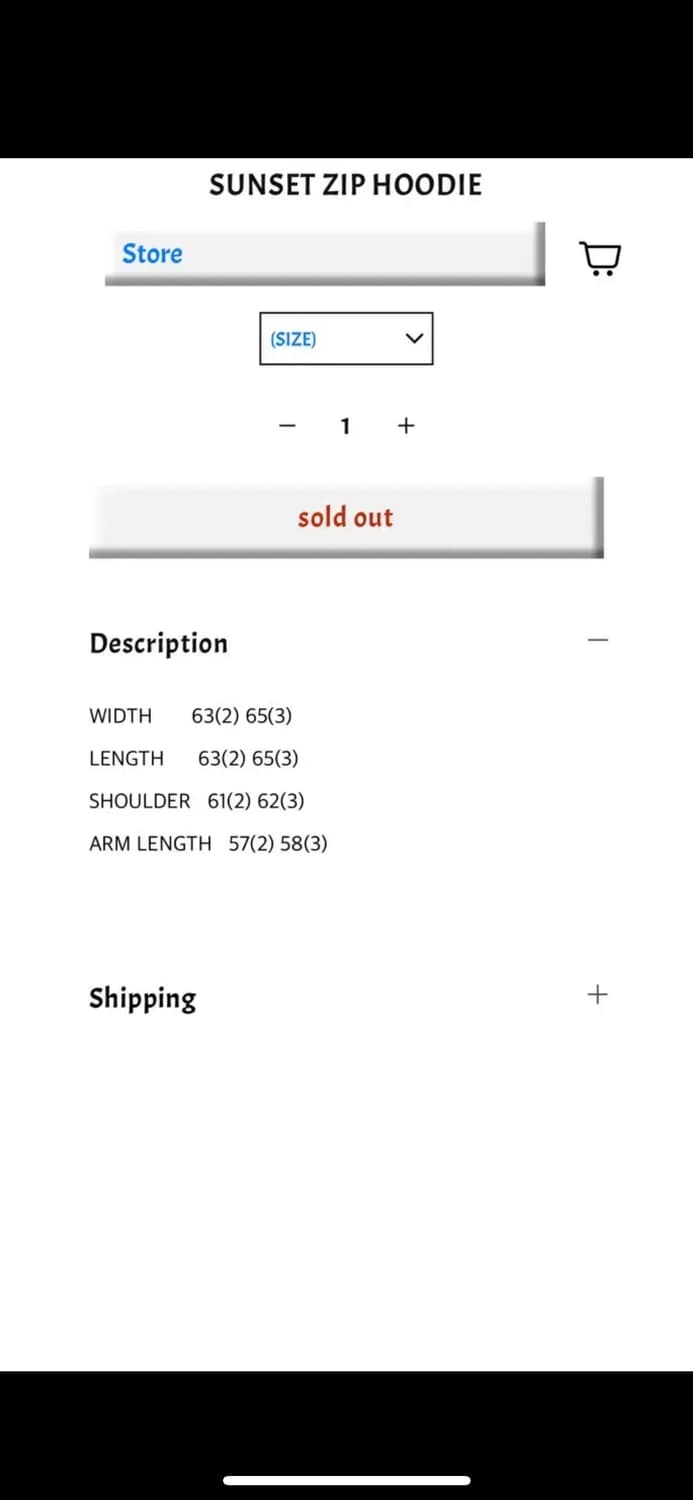Tap the home indicator bar at the bottom

pyautogui.click(x=346, y=1481)
